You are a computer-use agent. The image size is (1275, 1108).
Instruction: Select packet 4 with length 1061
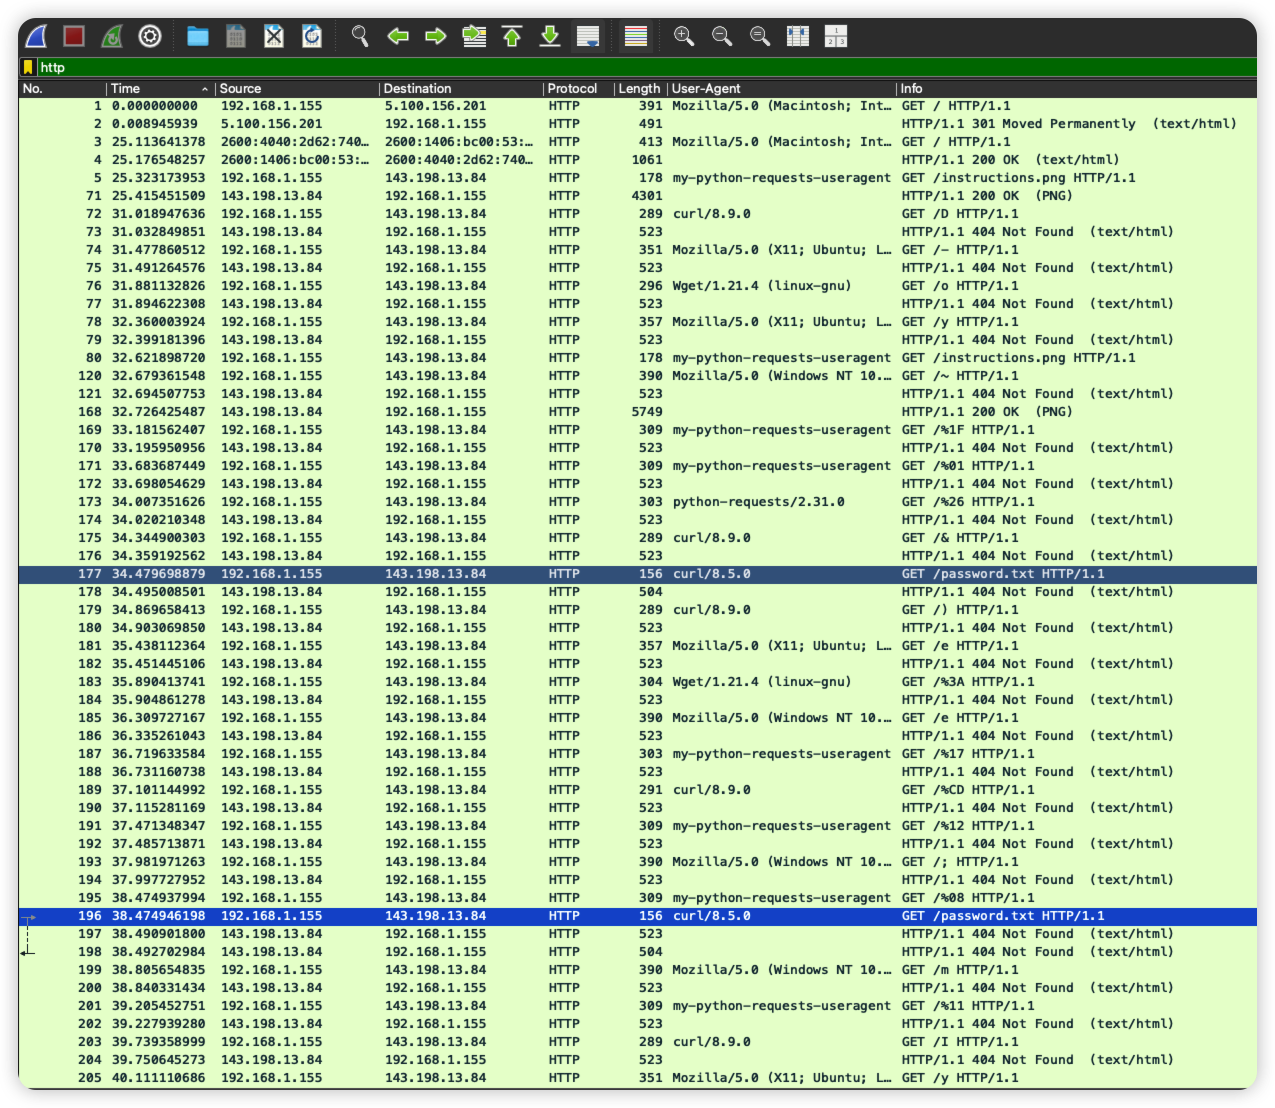[x=637, y=160]
